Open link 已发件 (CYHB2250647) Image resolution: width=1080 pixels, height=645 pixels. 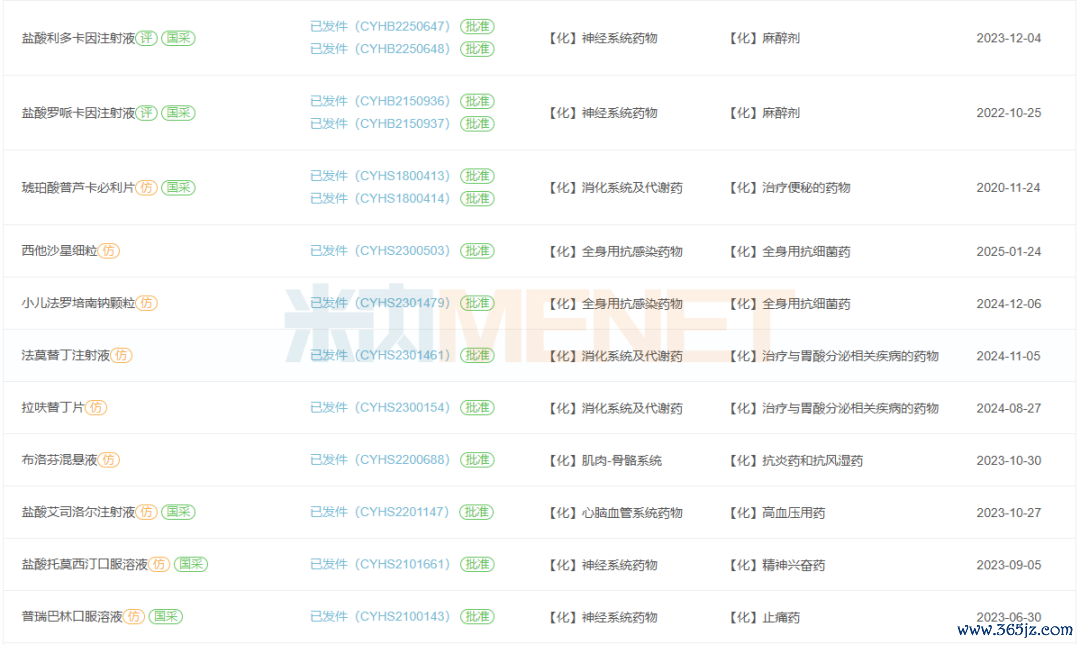[380, 26]
